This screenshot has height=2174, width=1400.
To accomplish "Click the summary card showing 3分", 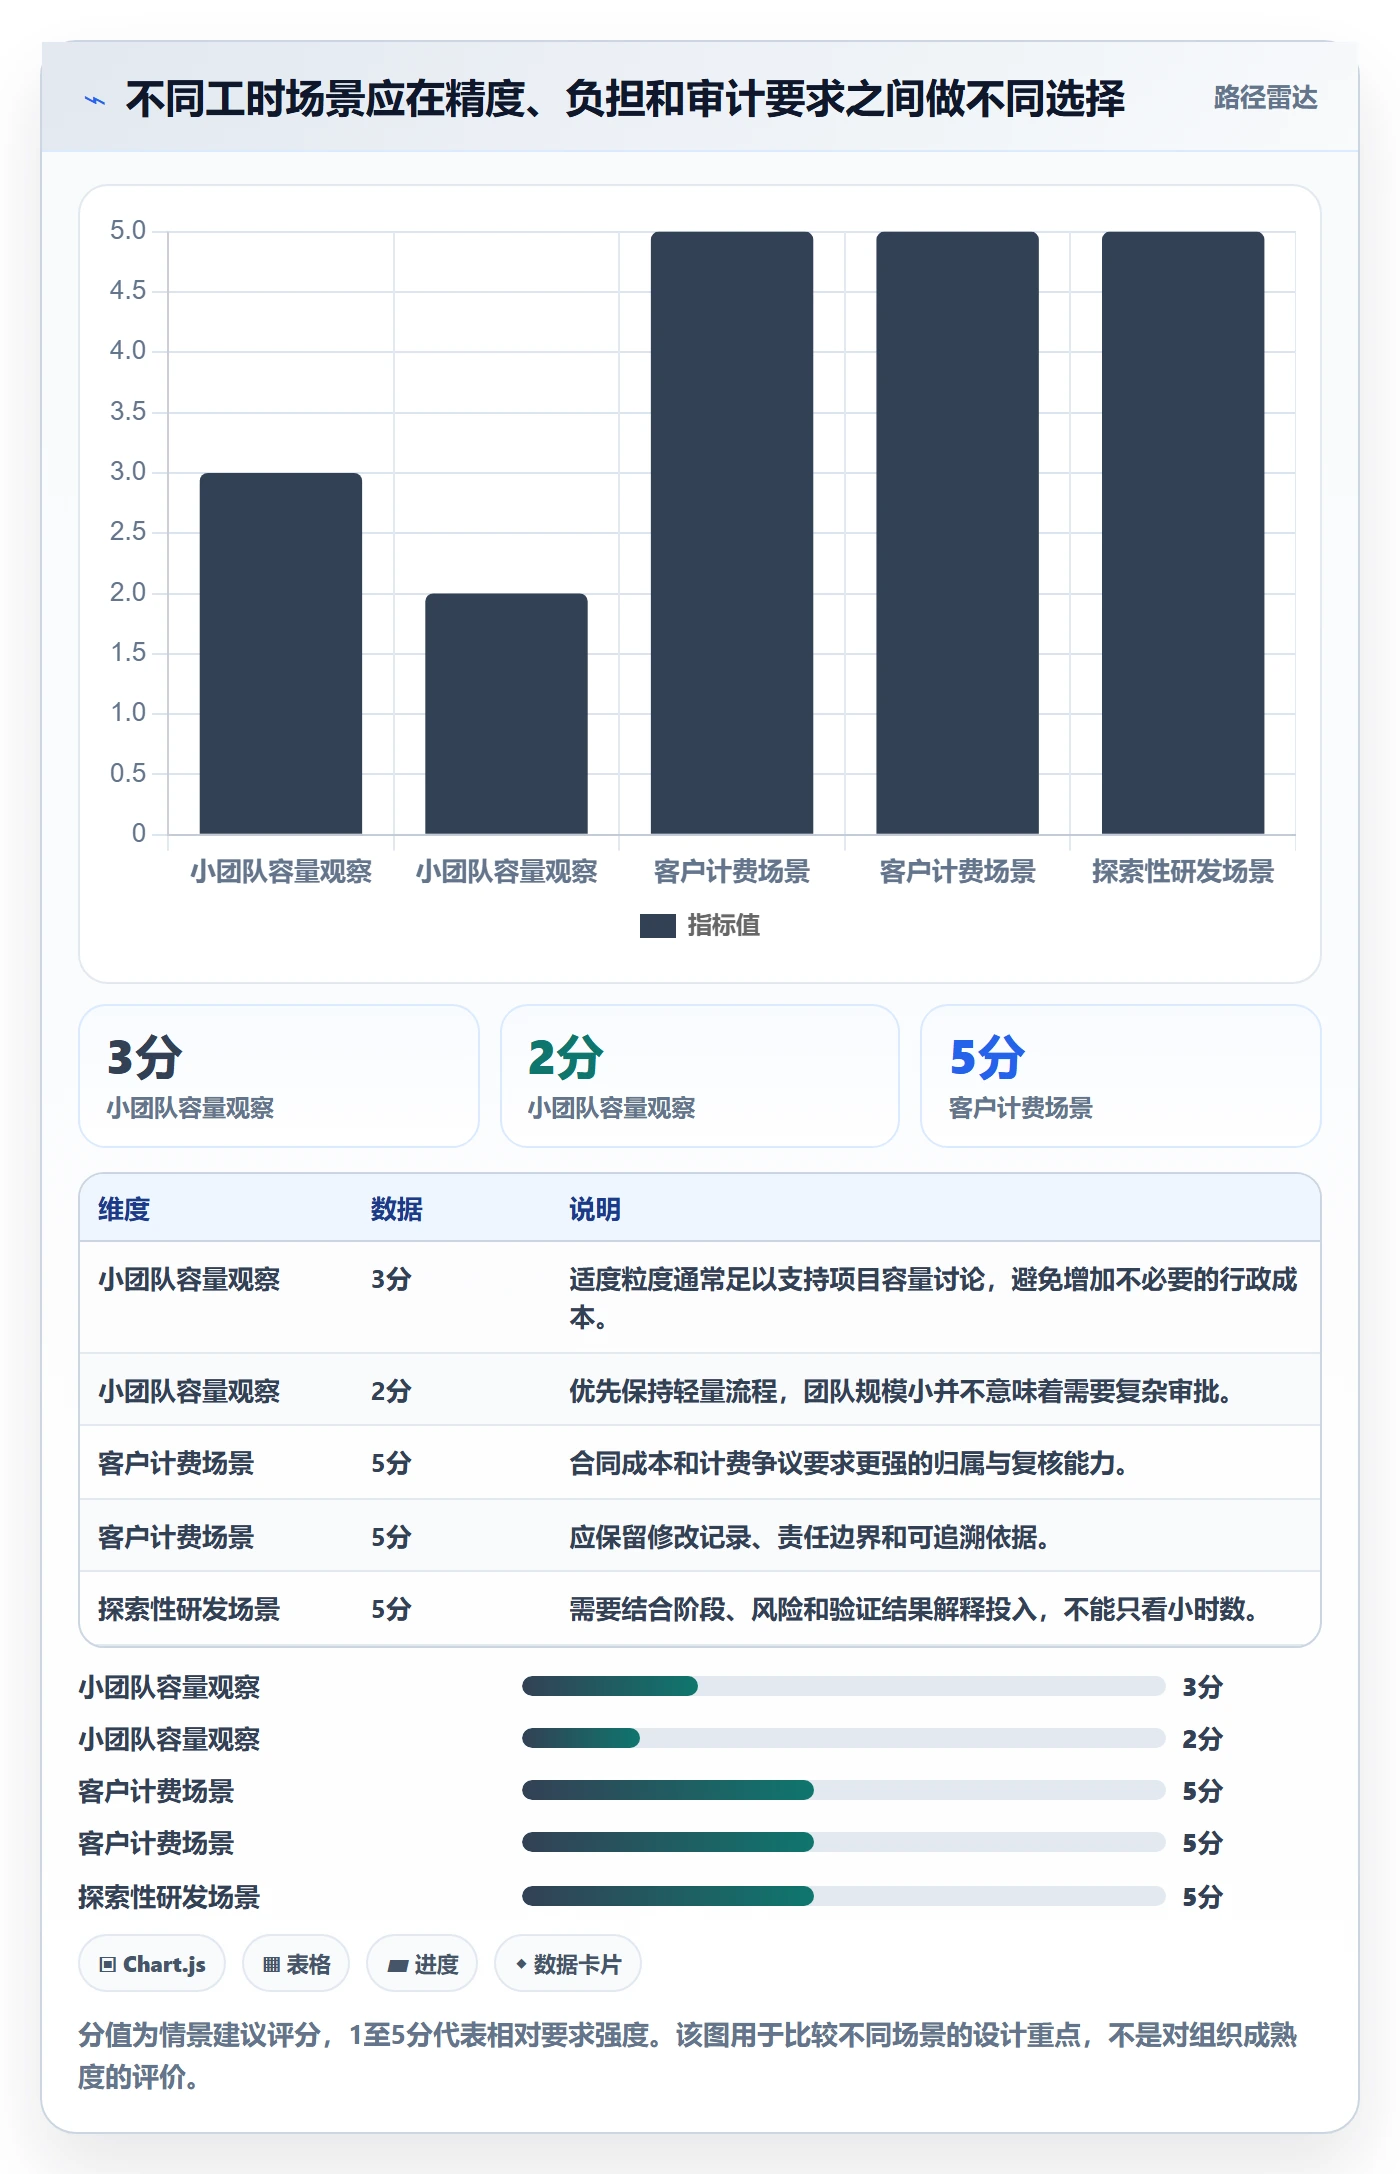I will 279,1076.
